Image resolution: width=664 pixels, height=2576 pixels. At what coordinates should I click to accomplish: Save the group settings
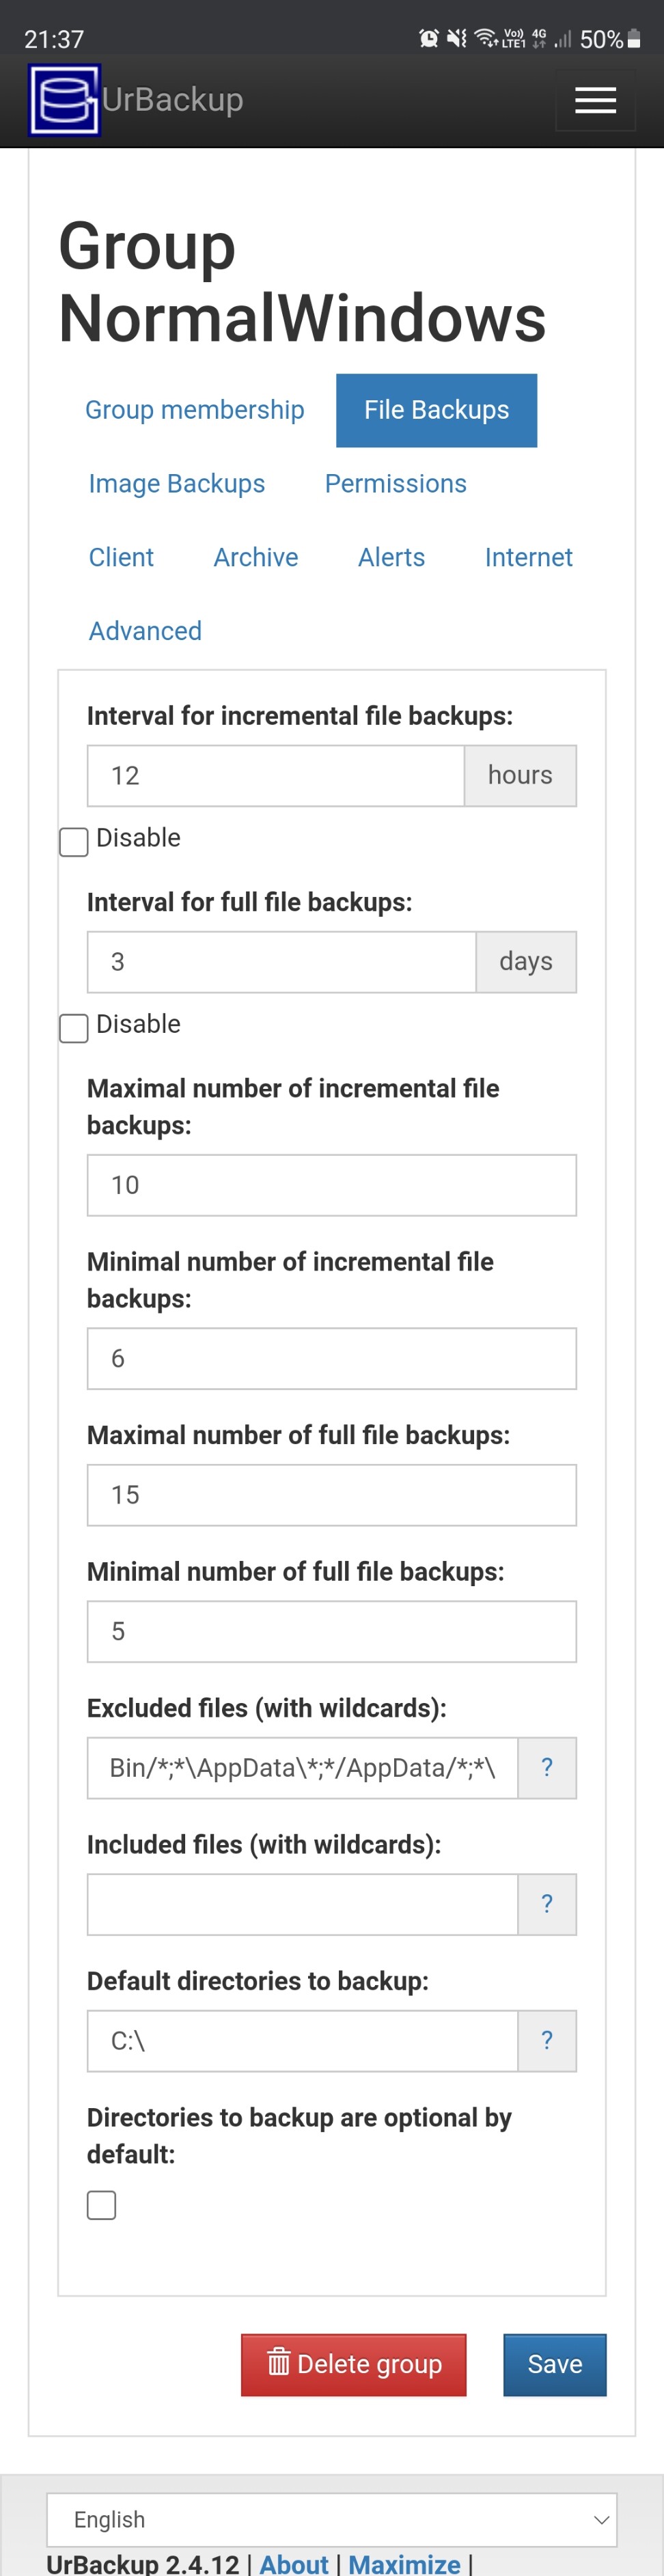click(x=555, y=2364)
